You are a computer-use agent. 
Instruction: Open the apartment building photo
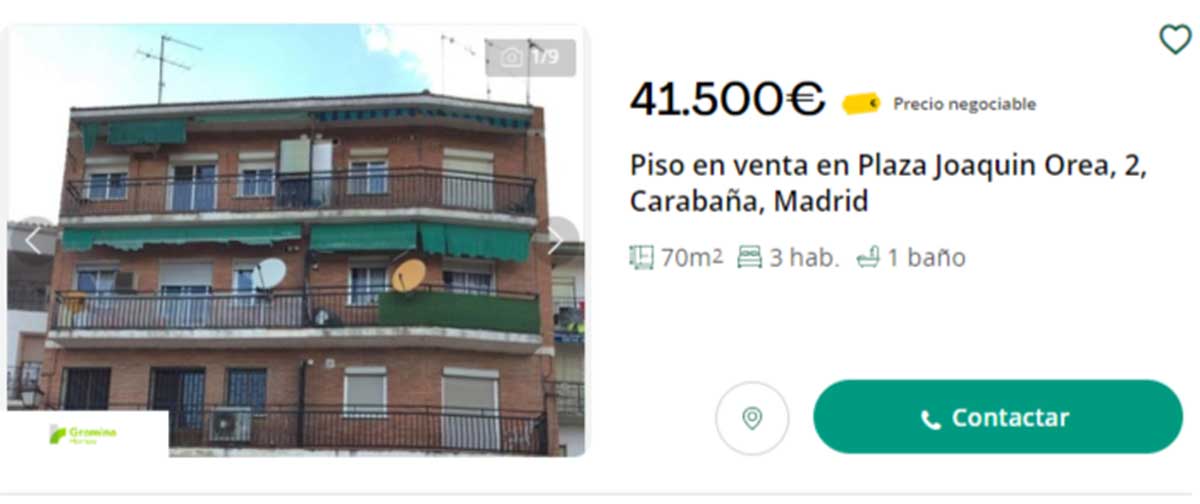click(x=296, y=241)
